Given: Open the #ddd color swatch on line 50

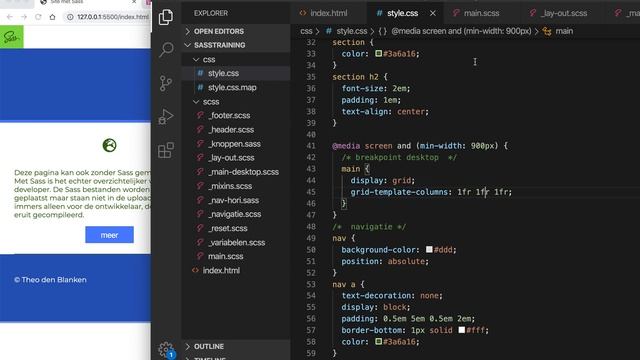Looking at the screenshot, I should 429,249.
